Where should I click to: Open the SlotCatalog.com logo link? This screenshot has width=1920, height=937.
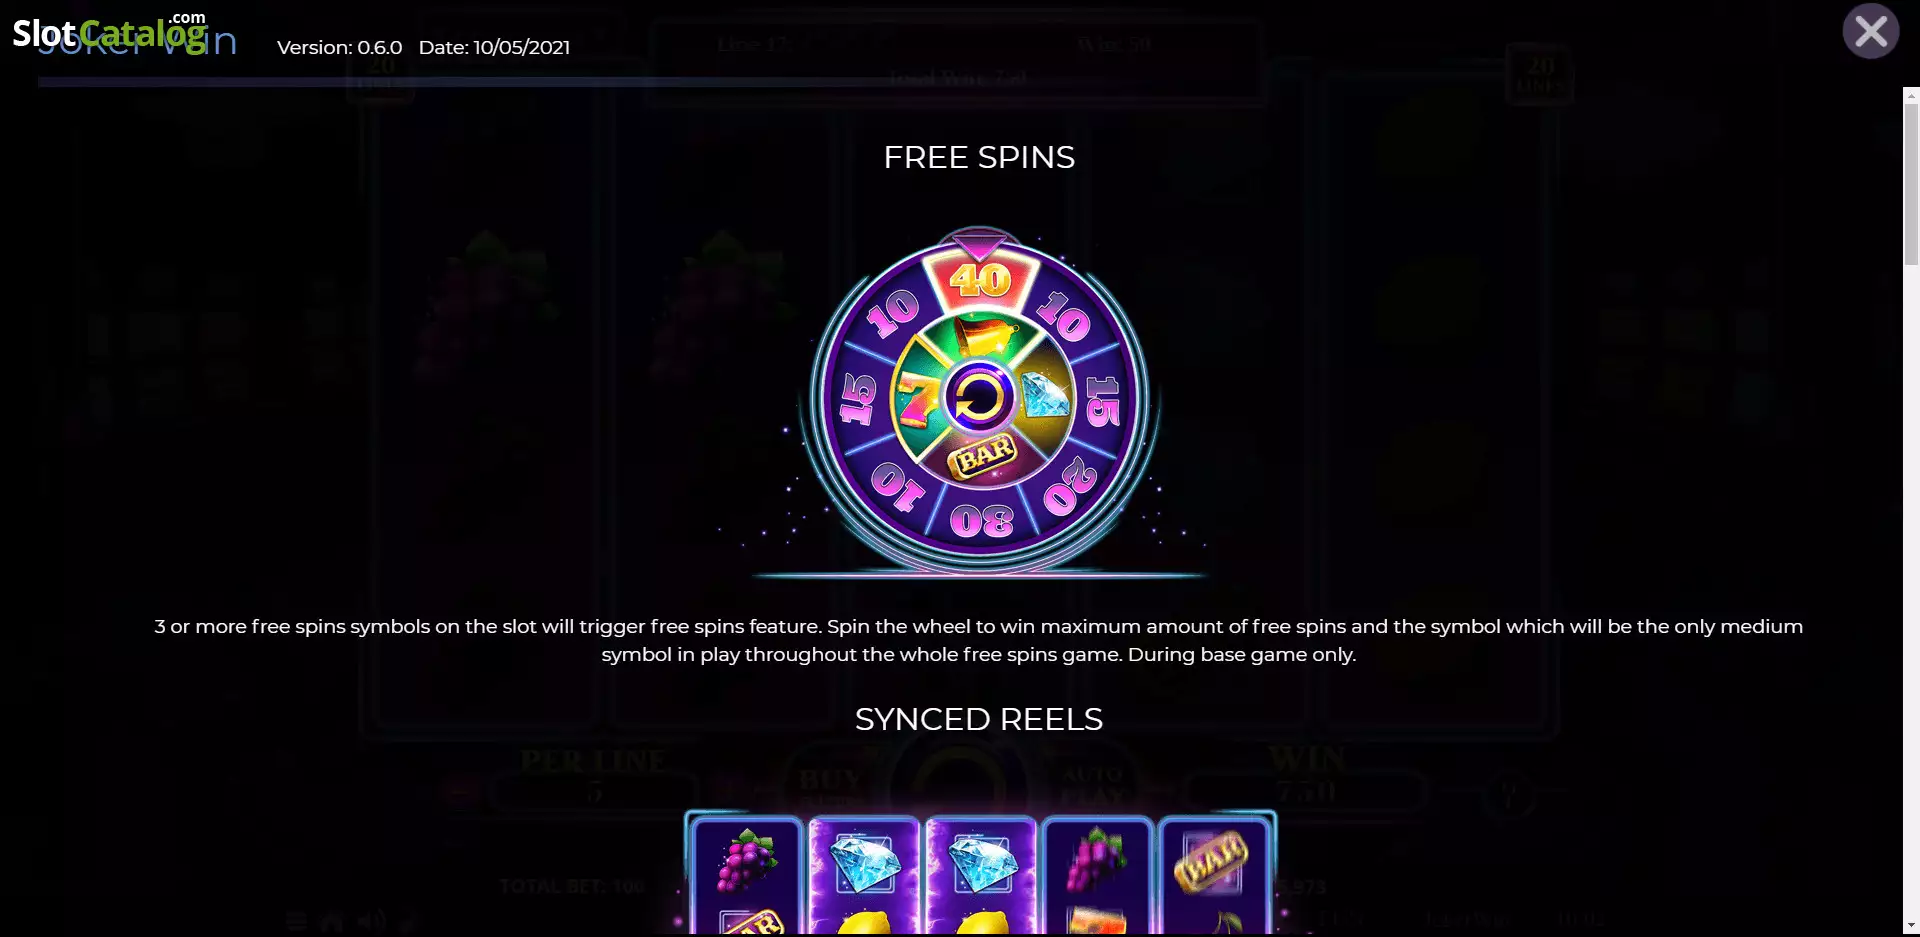110,32
